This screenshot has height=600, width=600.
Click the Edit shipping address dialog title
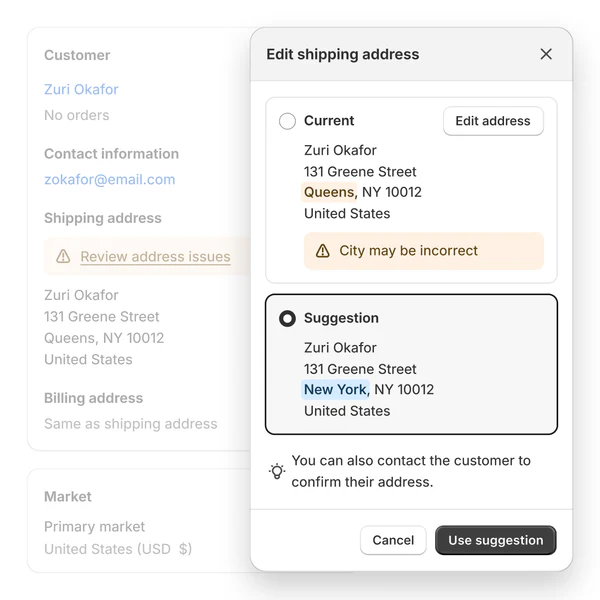pyautogui.click(x=342, y=54)
